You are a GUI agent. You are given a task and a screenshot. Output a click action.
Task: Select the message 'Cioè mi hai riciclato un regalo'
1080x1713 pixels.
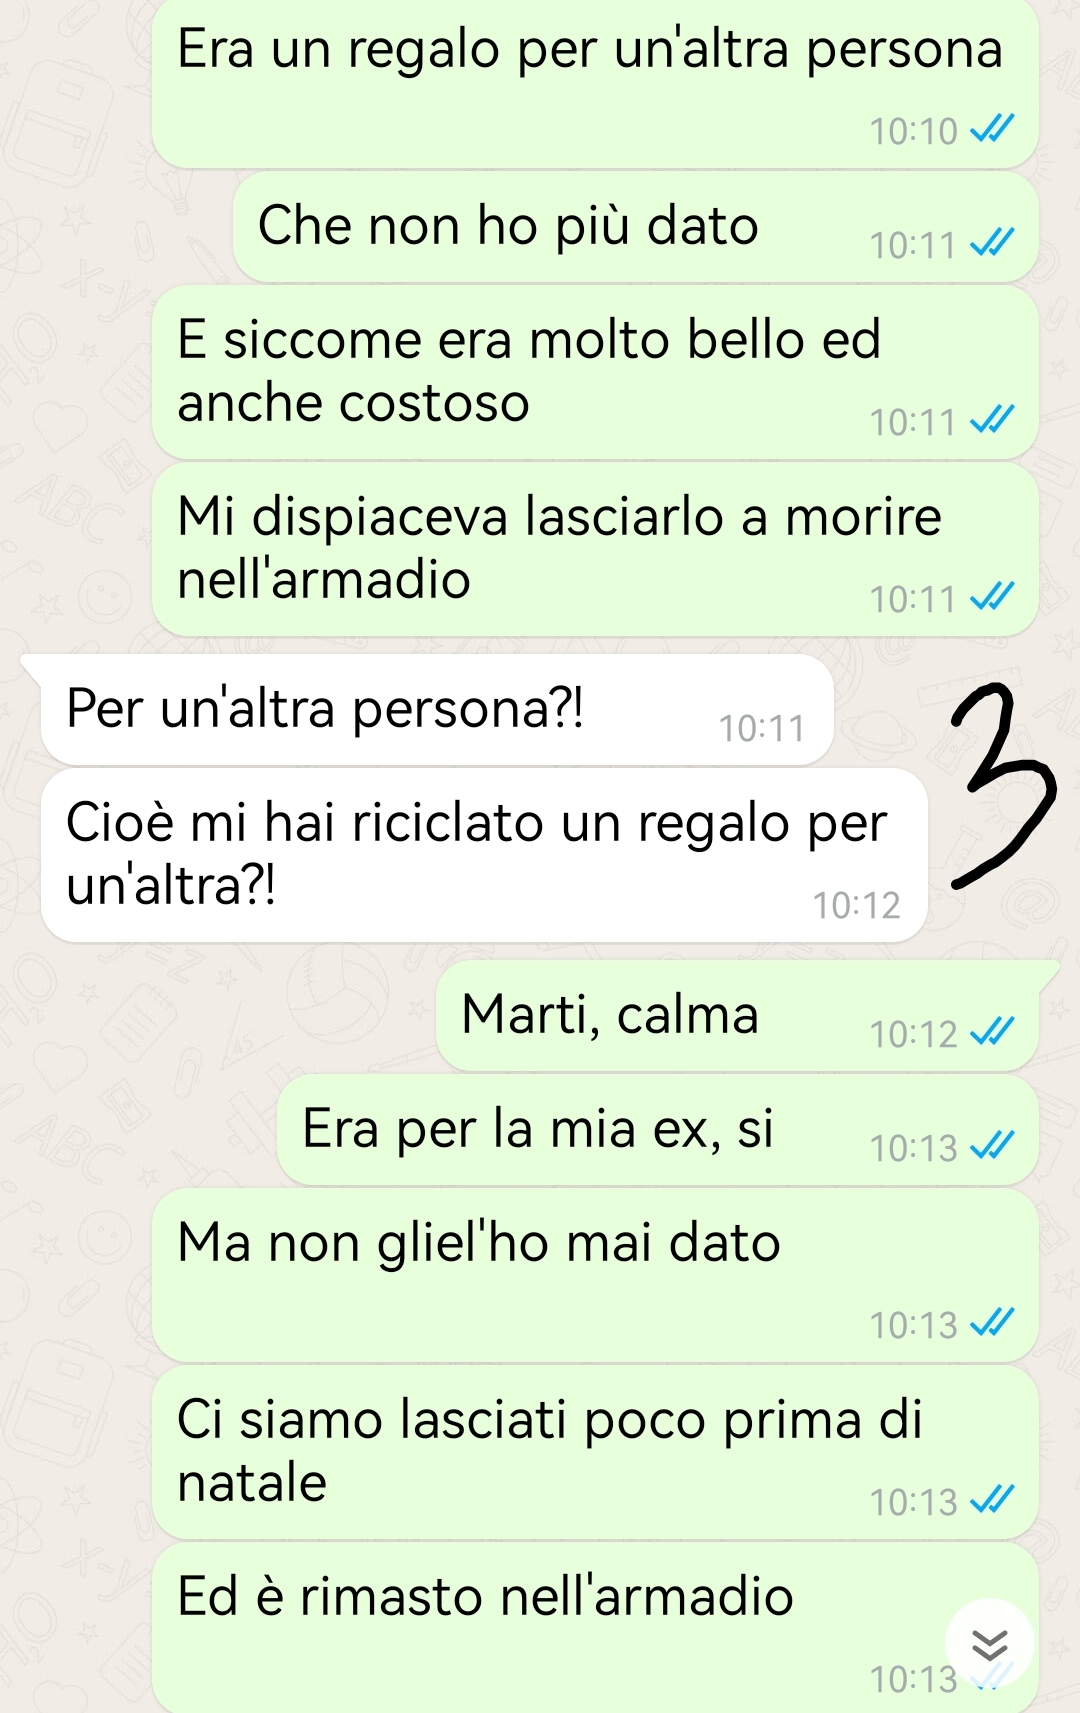[x=484, y=856]
